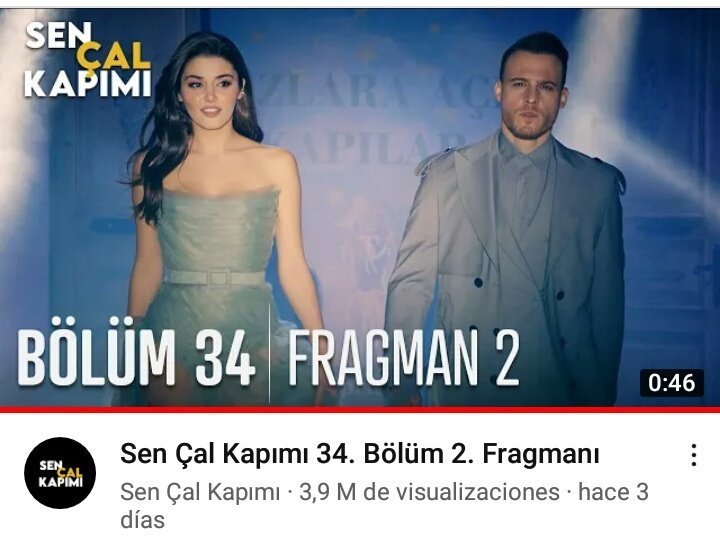Click the hace 3 upload date text

coord(613,492)
